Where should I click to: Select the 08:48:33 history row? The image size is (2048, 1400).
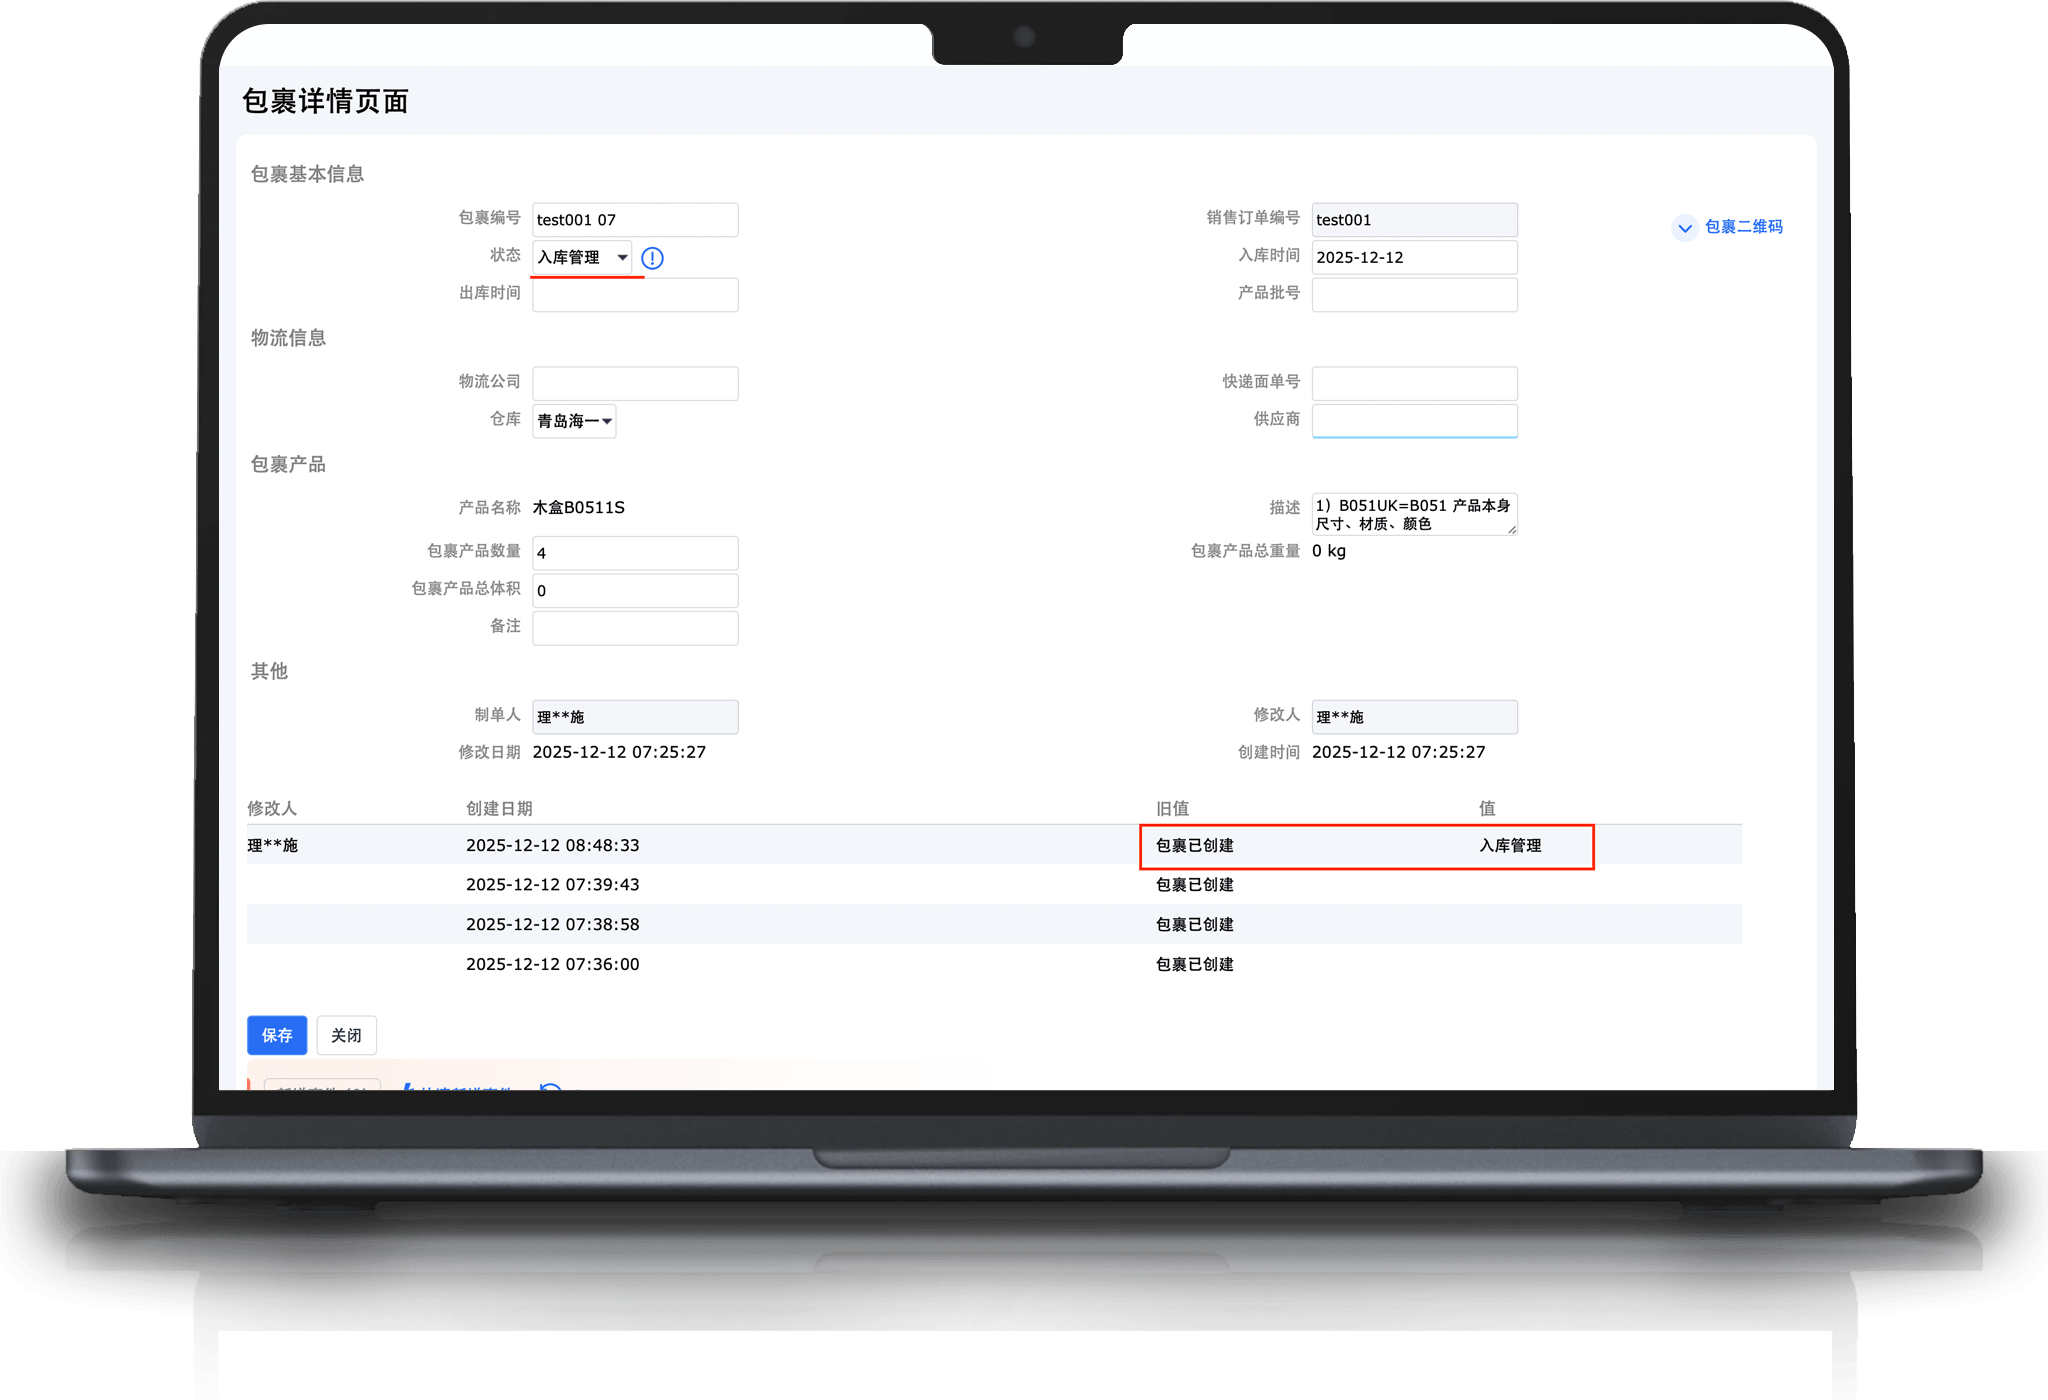552,845
